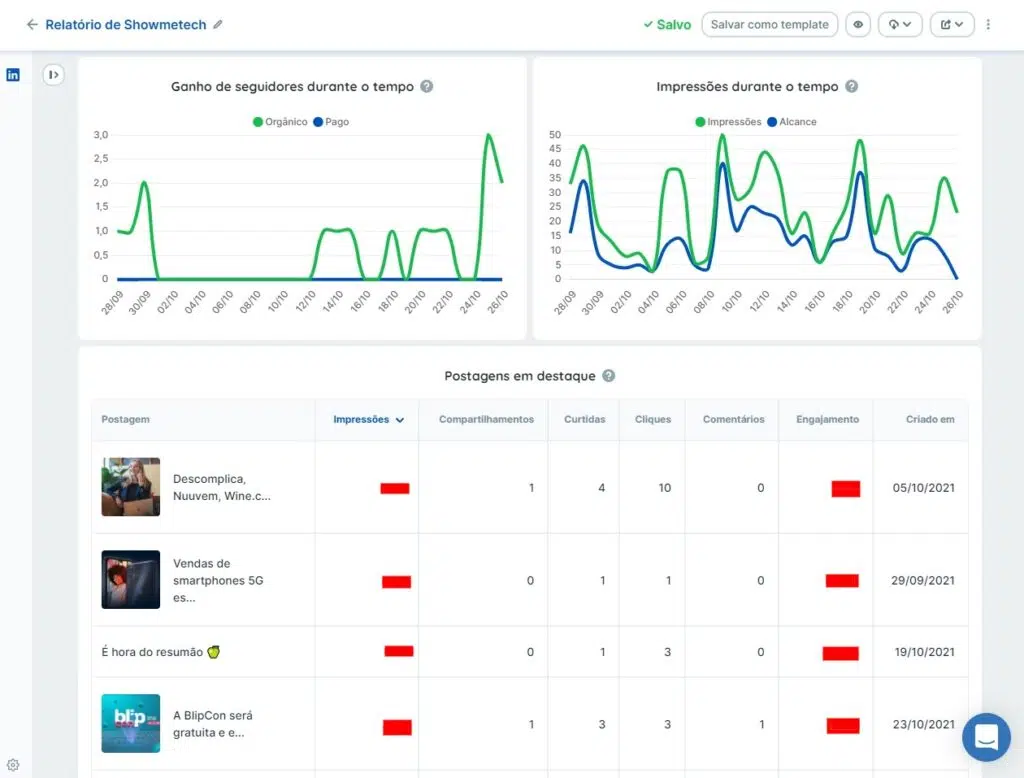Click the download report icon
Screen dimensions: 1024x778
pyautogui.click(x=894, y=24)
